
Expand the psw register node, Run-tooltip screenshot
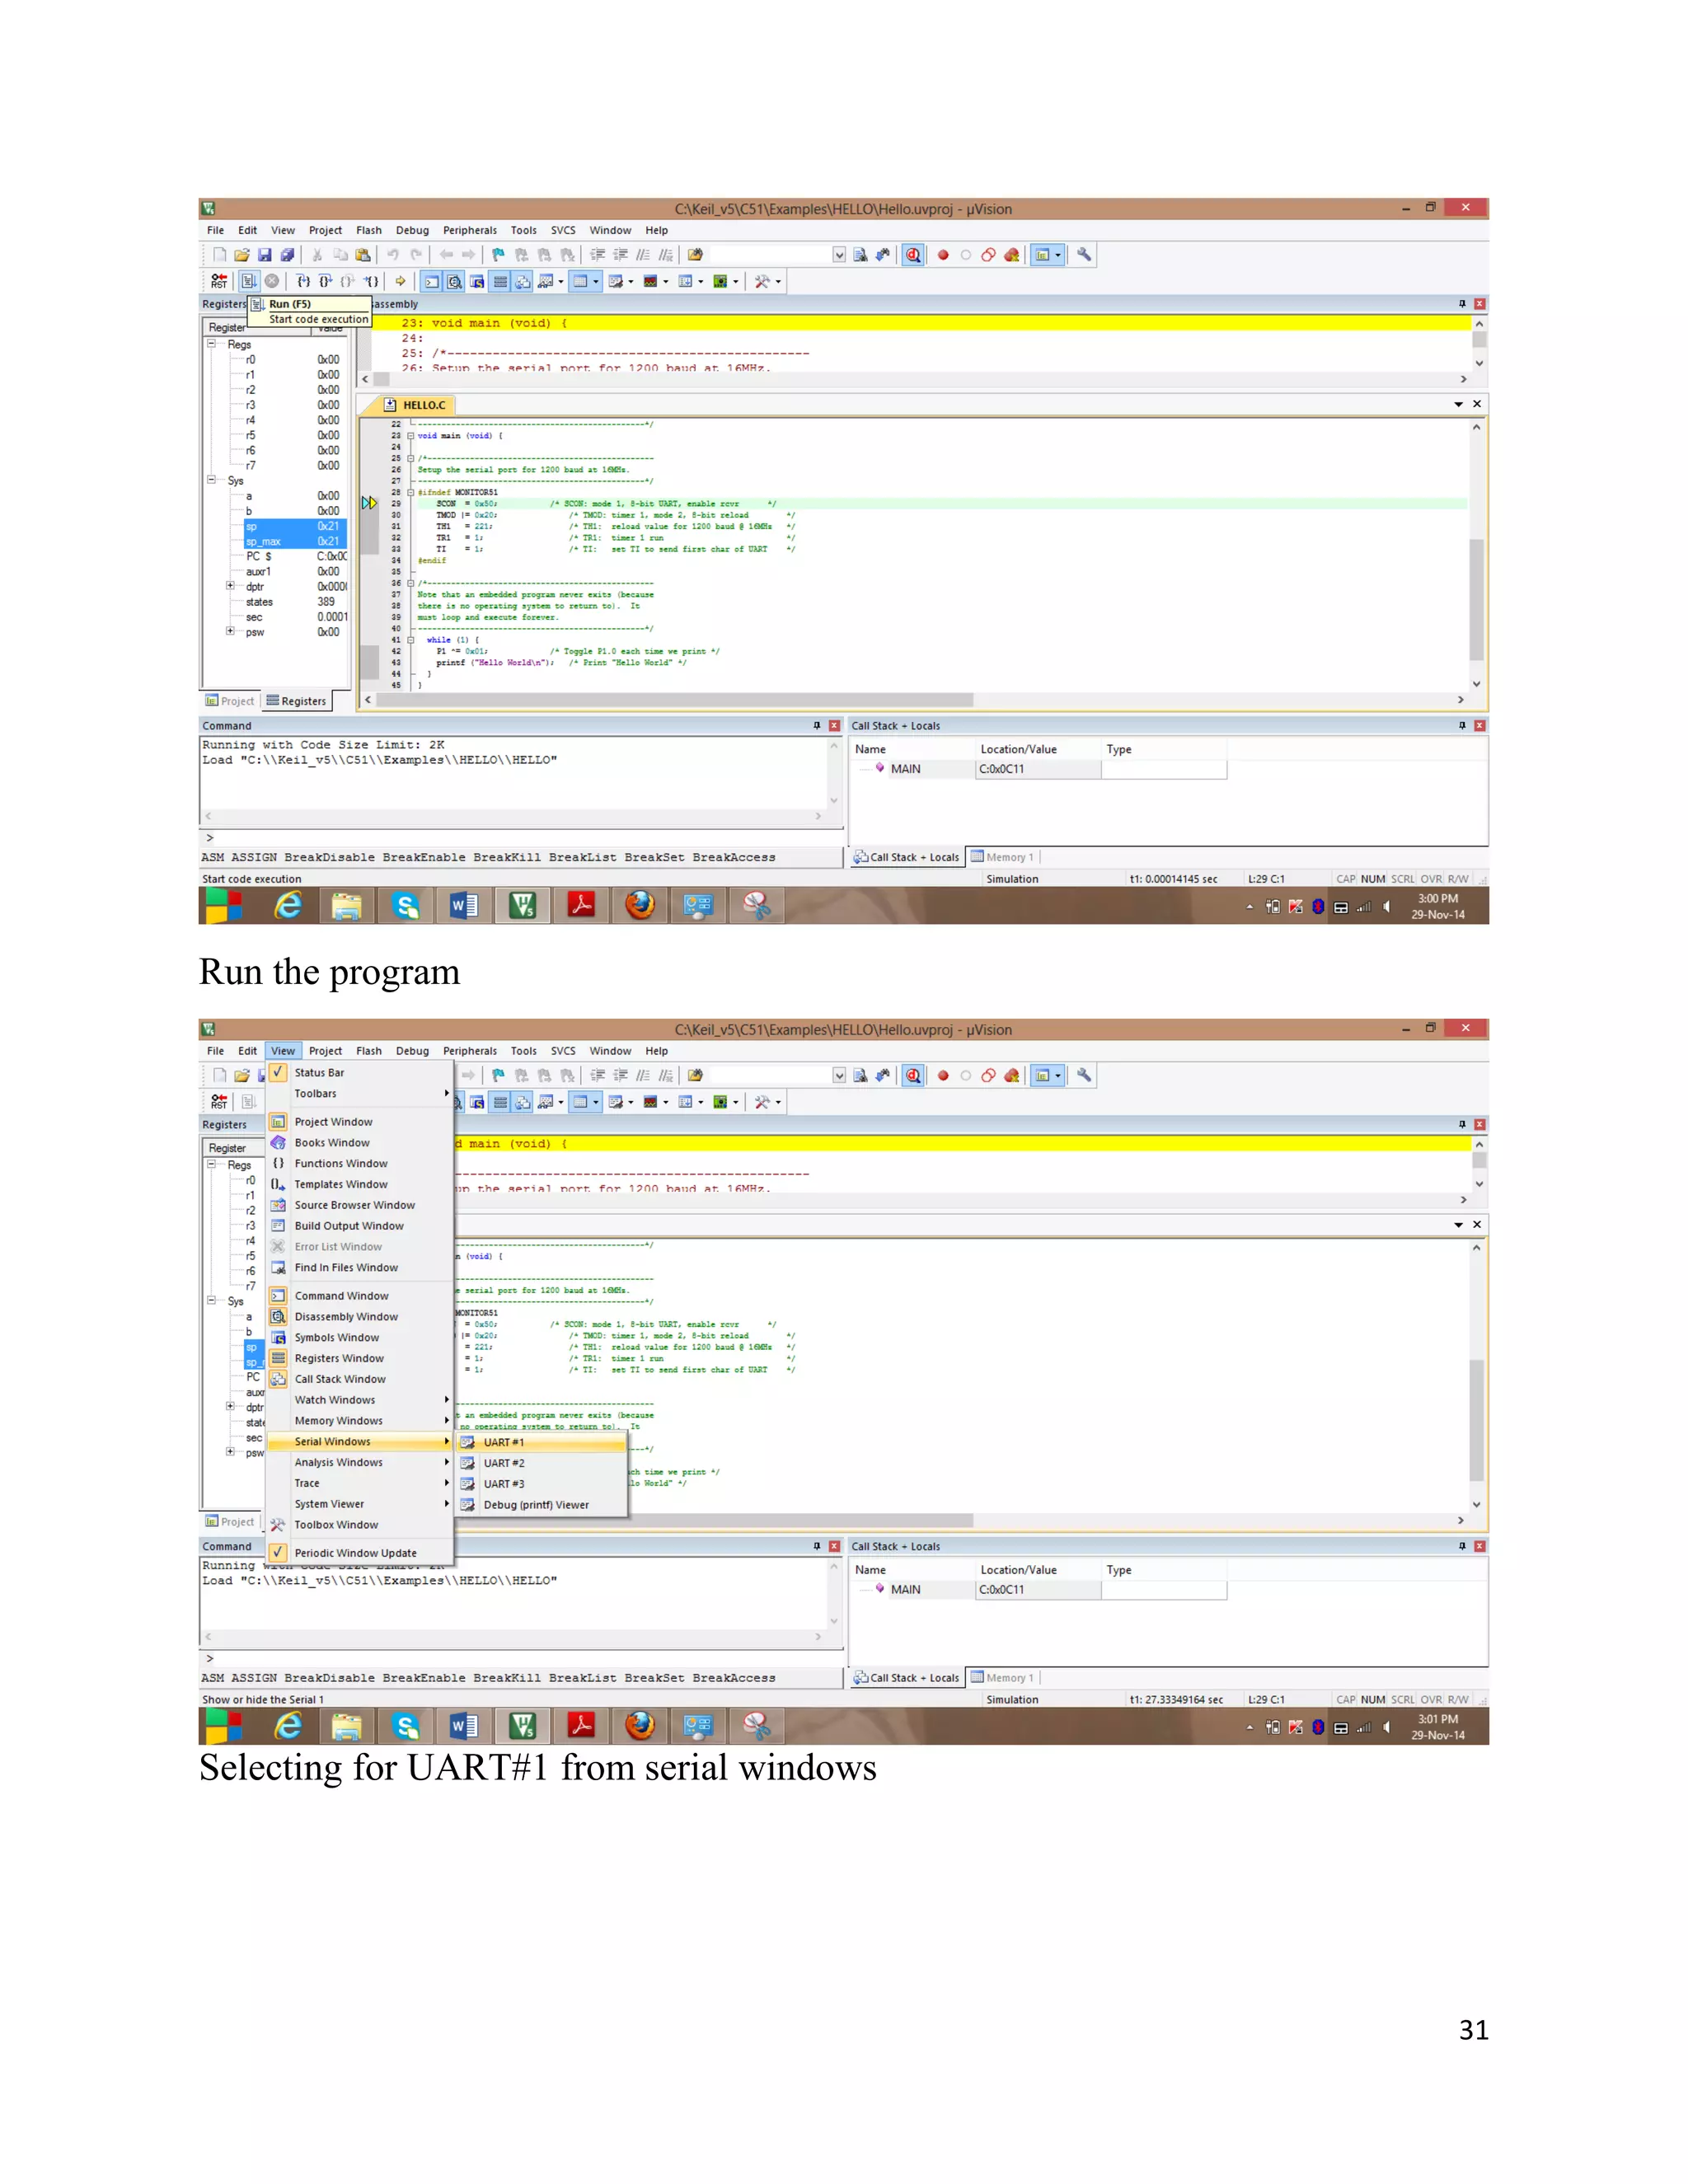click(x=230, y=631)
